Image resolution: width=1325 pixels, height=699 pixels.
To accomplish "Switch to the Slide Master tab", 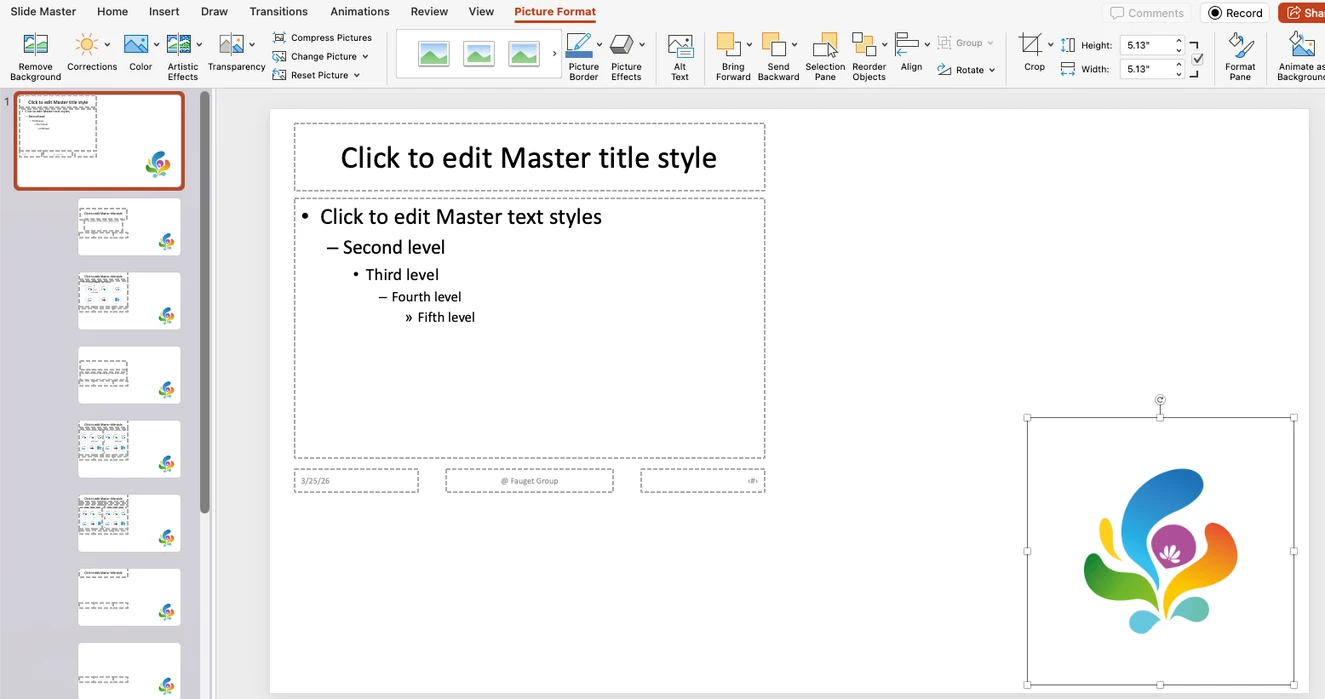I will click(x=43, y=11).
